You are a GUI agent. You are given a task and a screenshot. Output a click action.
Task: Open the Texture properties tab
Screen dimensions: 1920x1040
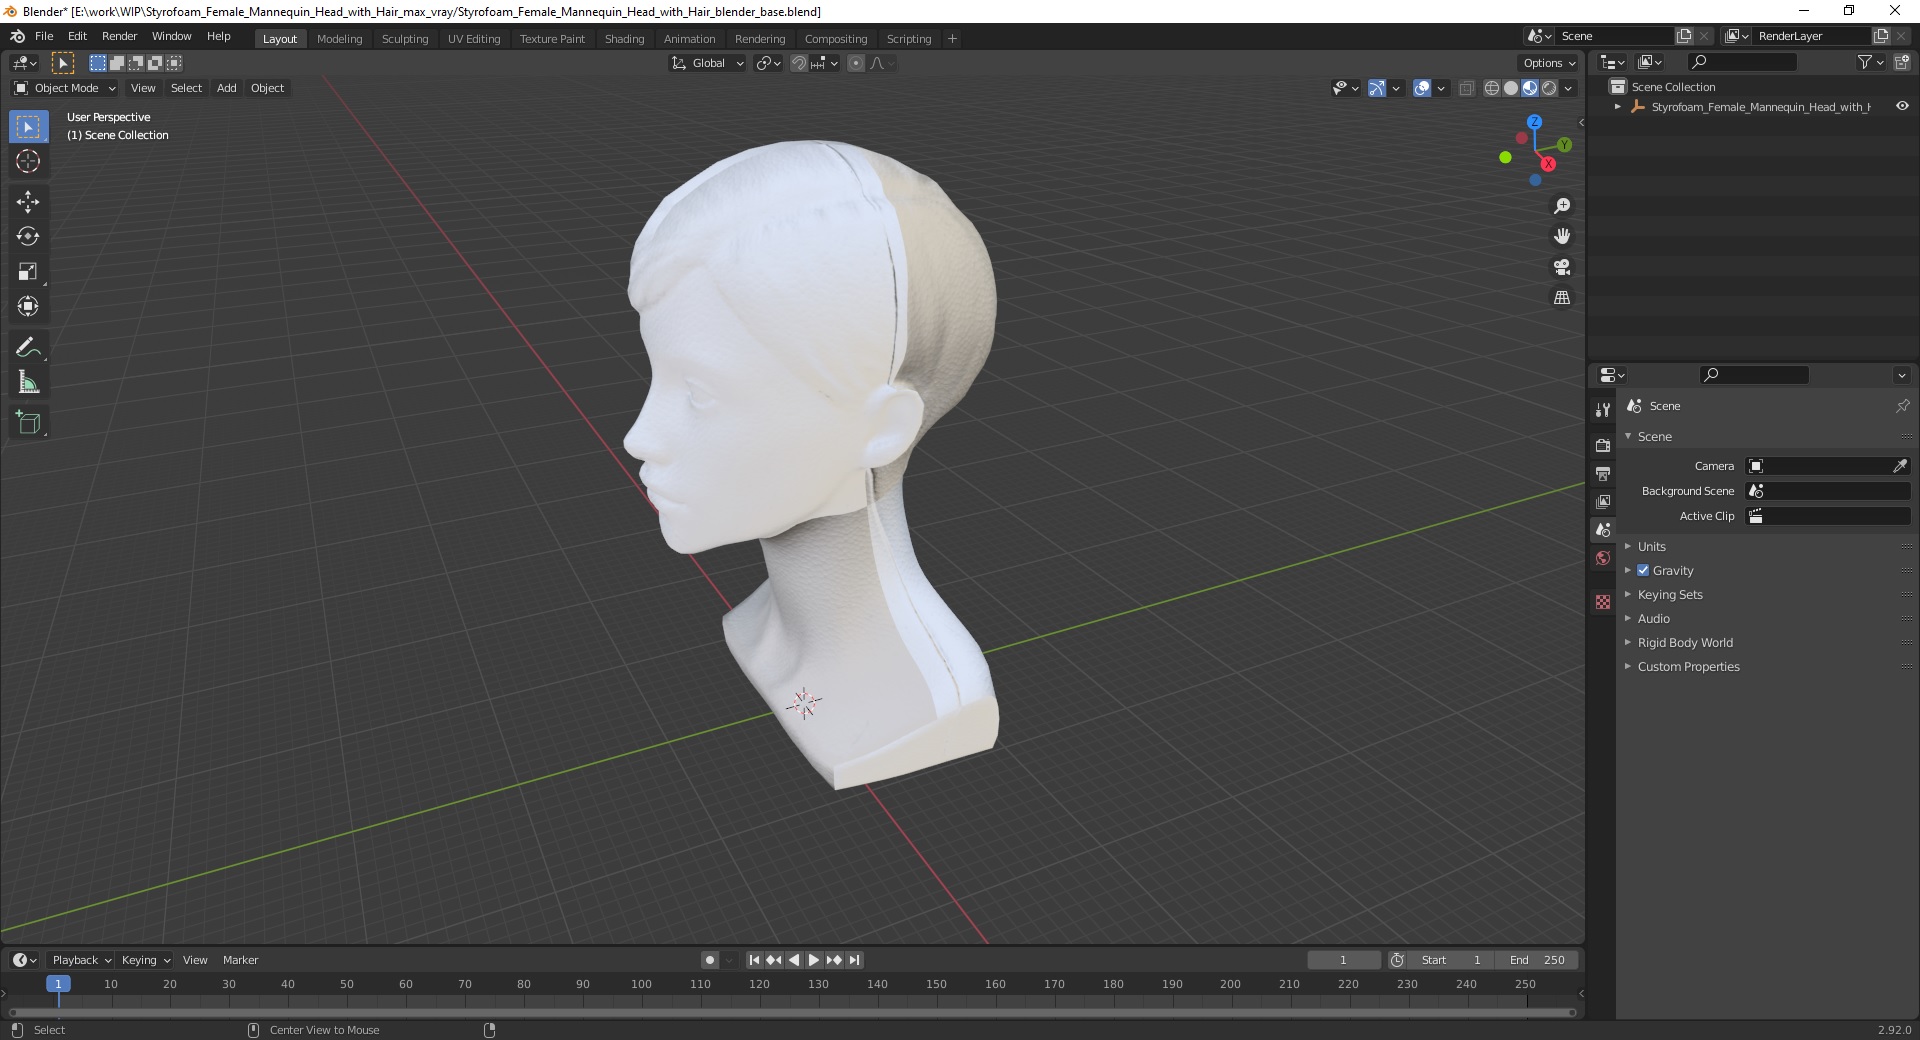click(x=1603, y=602)
